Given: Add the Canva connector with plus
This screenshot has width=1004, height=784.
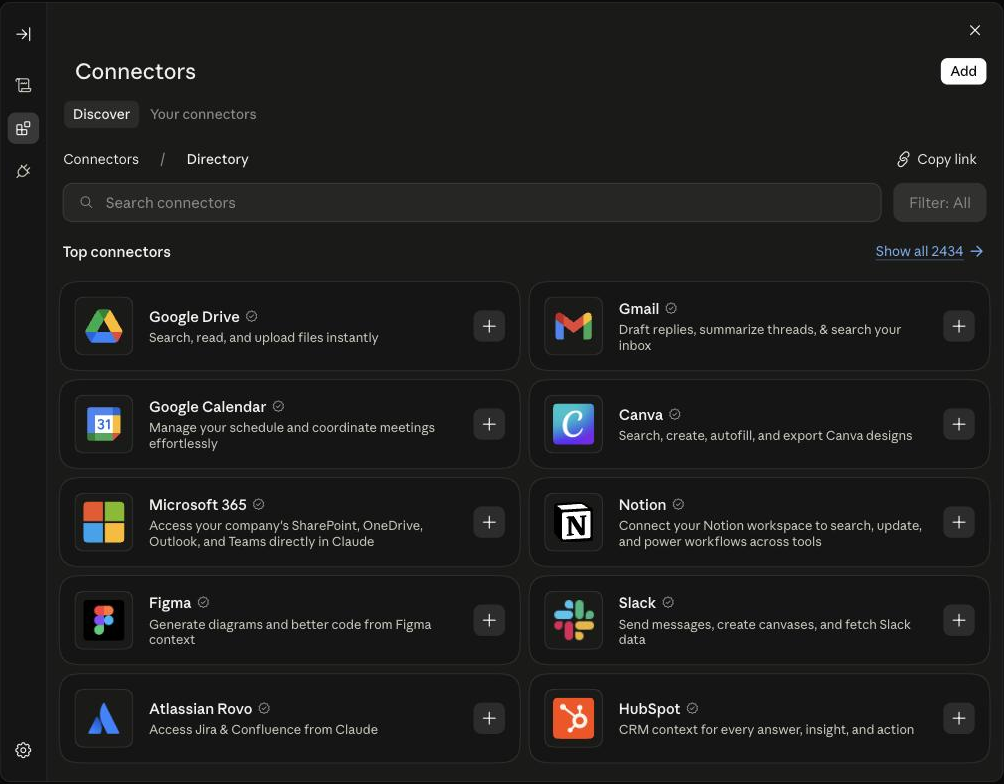Looking at the screenshot, I should (x=959, y=424).
